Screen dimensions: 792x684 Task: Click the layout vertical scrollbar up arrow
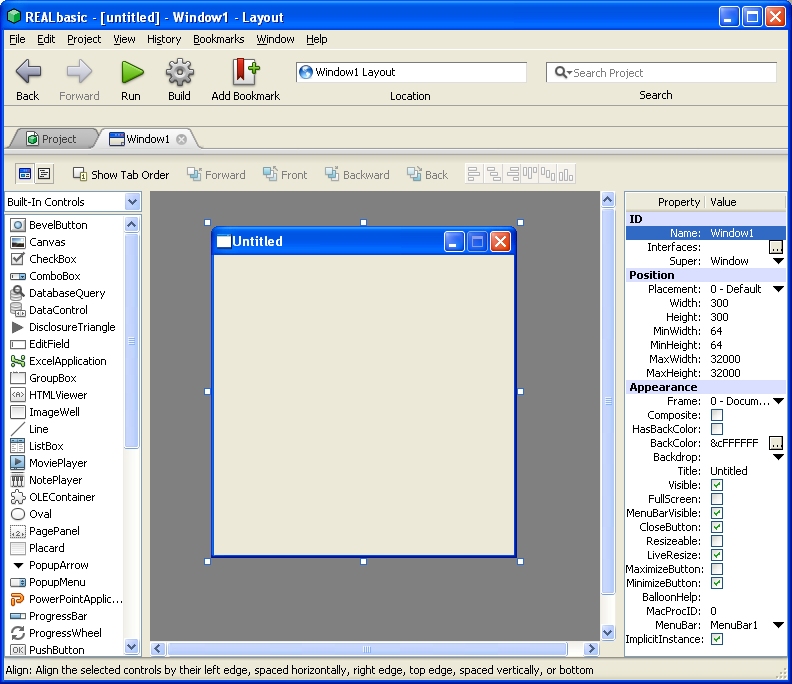[x=608, y=200]
